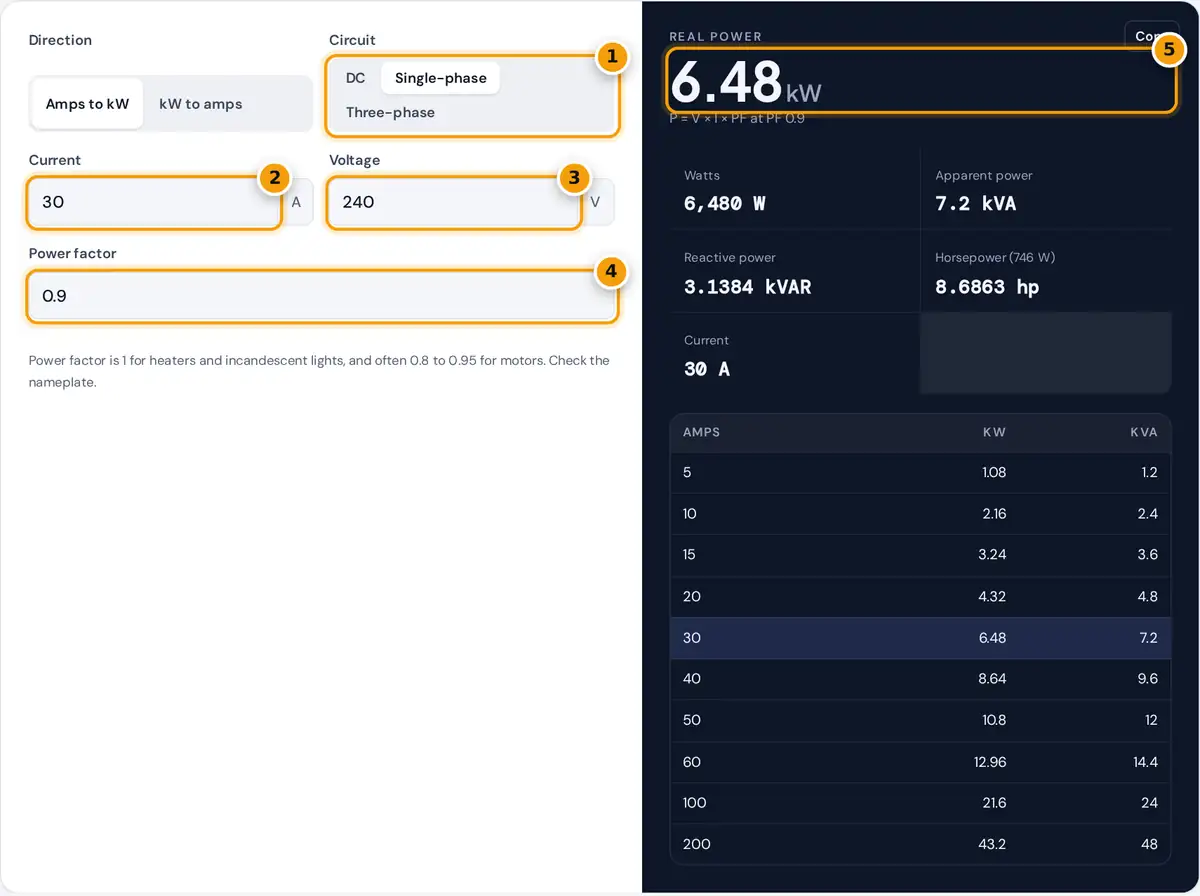This screenshot has height=896, width=1200.
Task: Select the Amps to kW direction
Action: (88, 104)
